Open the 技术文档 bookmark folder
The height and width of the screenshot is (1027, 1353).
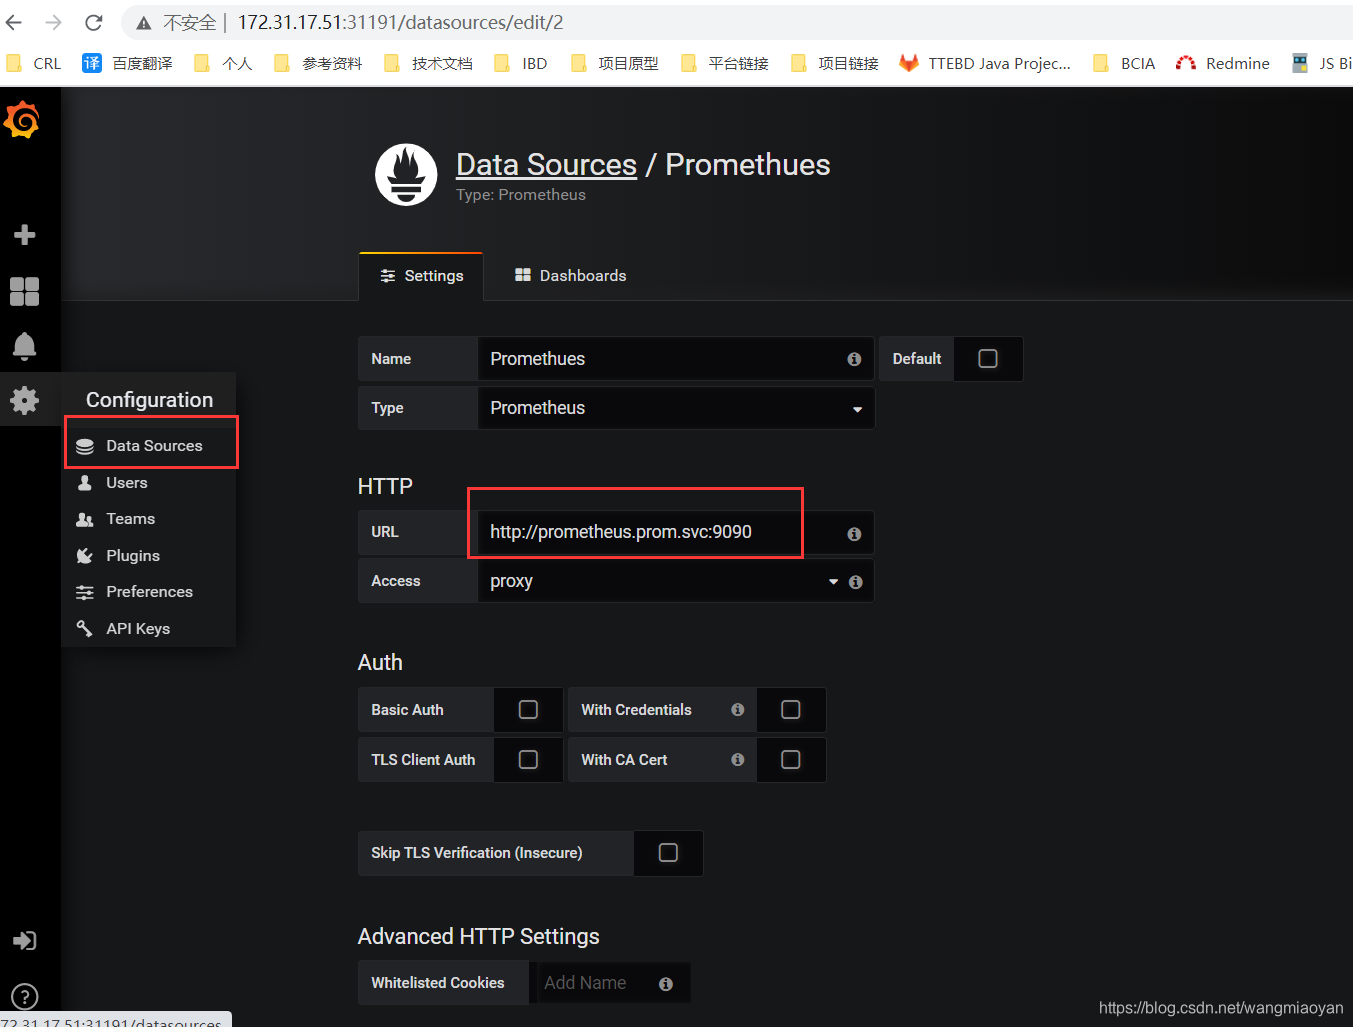tap(428, 63)
